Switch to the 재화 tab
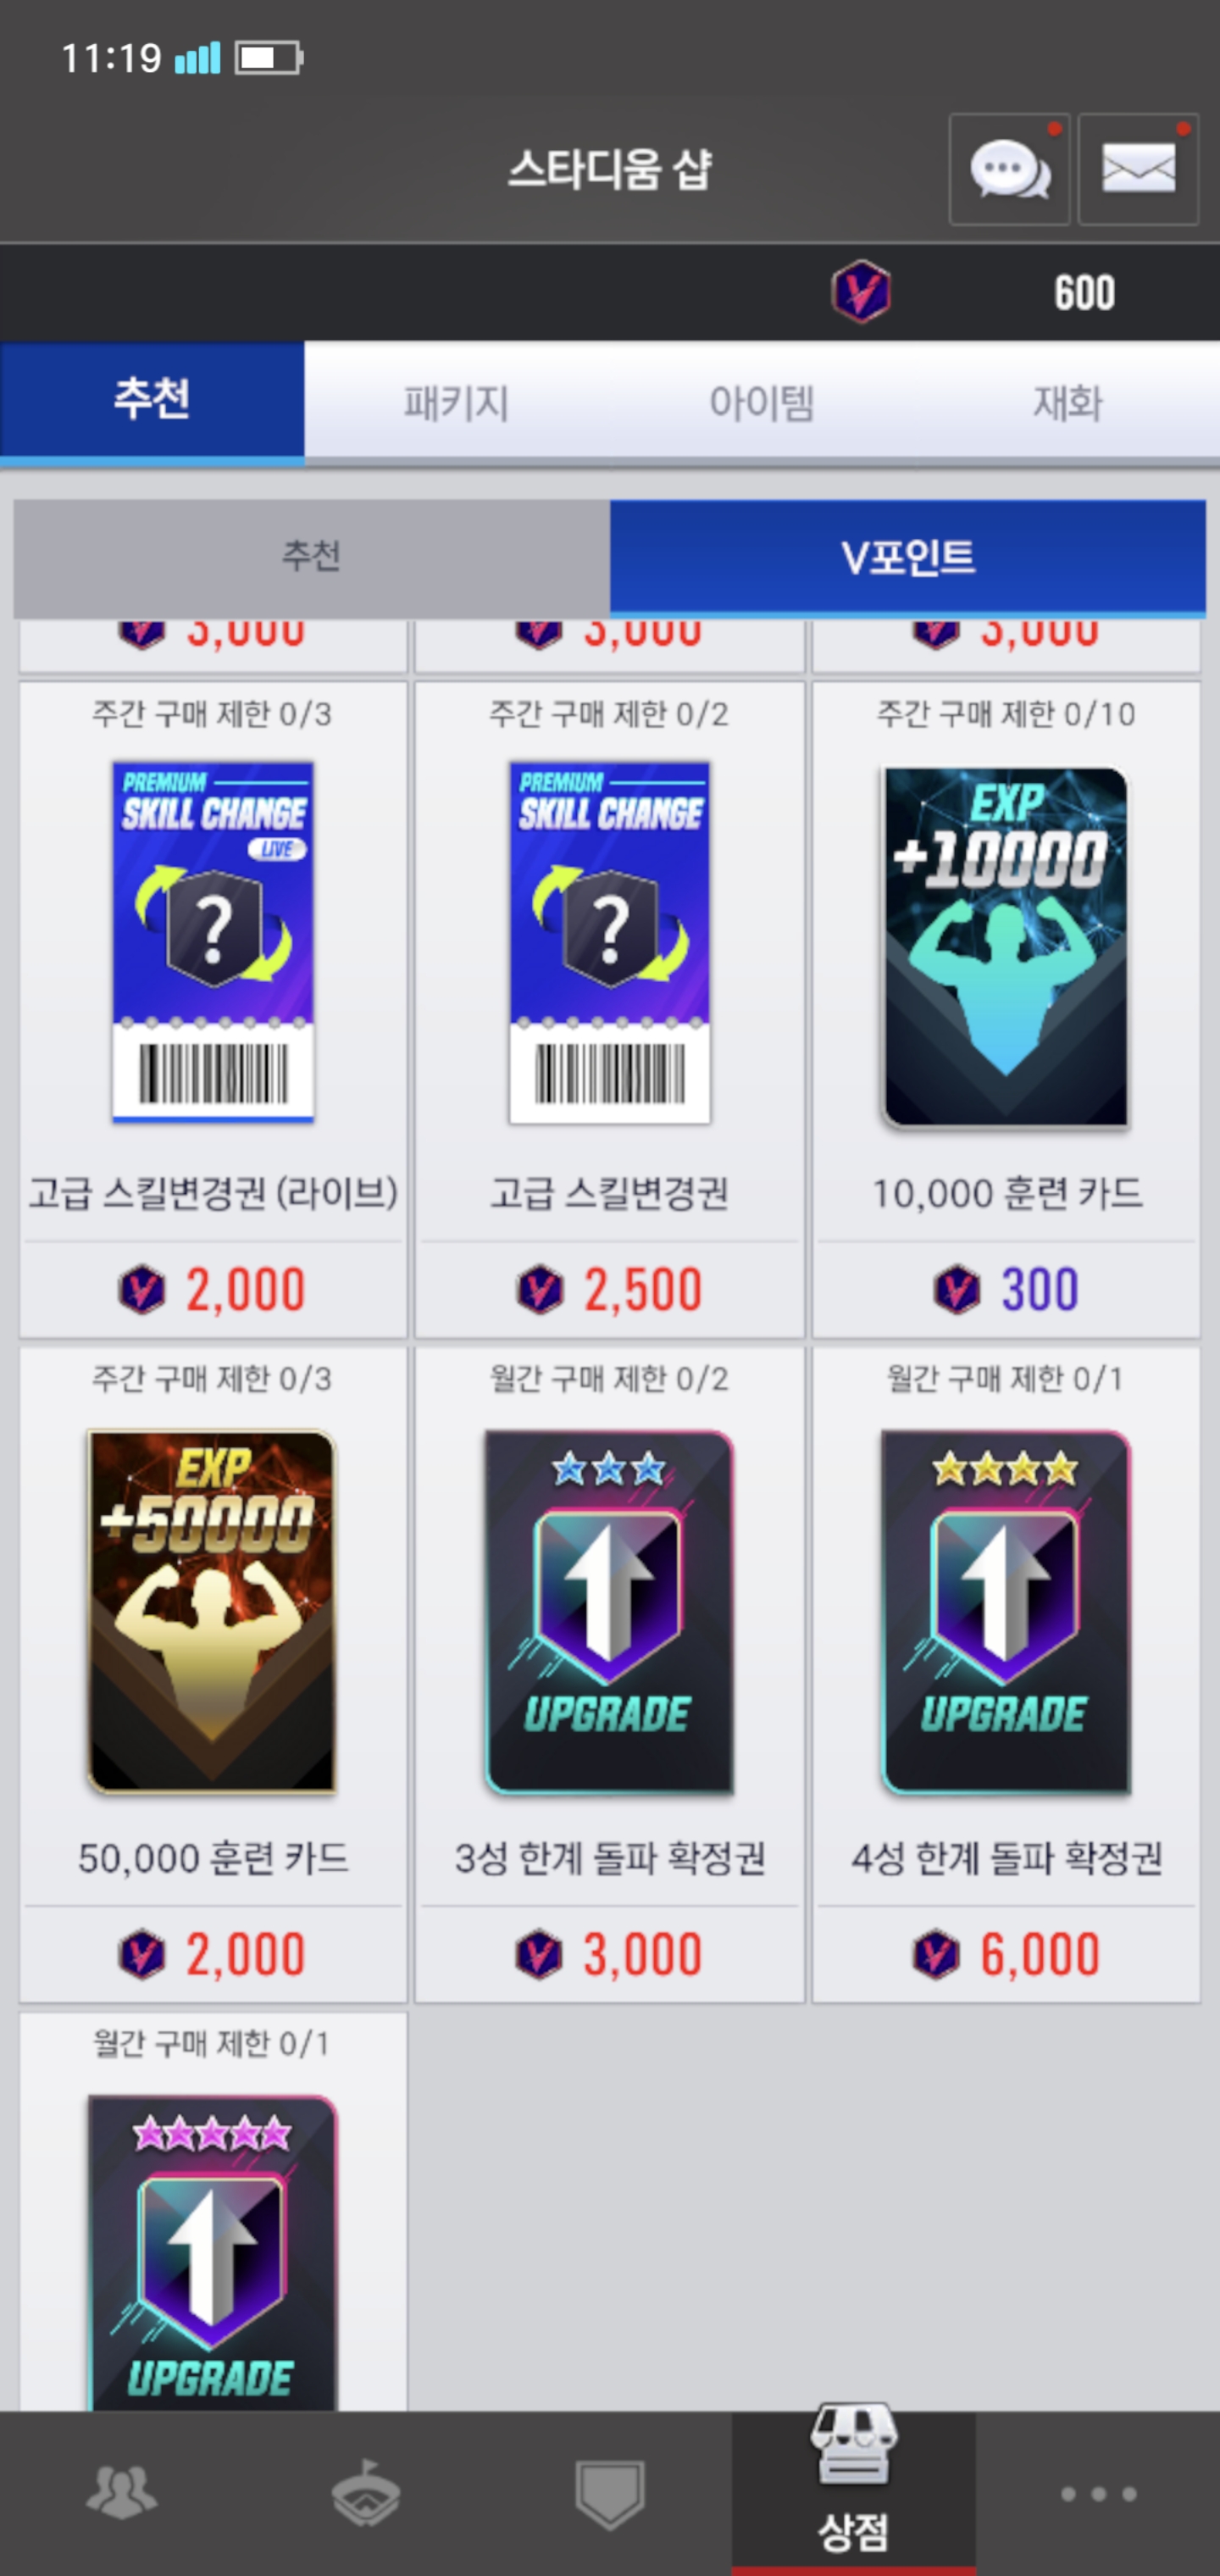Image resolution: width=1220 pixels, height=2576 pixels. tap(1067, 403)
